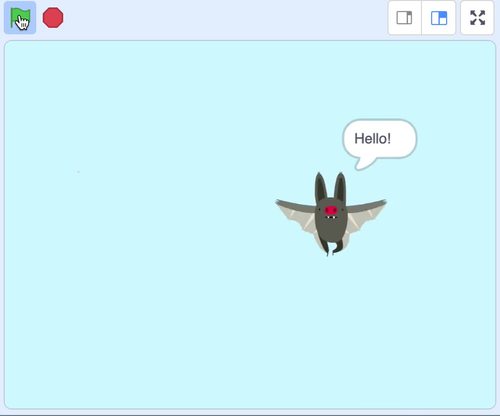Click the speech bubble's pointed tail
500x416 pixels.
[x=364, y=164]
